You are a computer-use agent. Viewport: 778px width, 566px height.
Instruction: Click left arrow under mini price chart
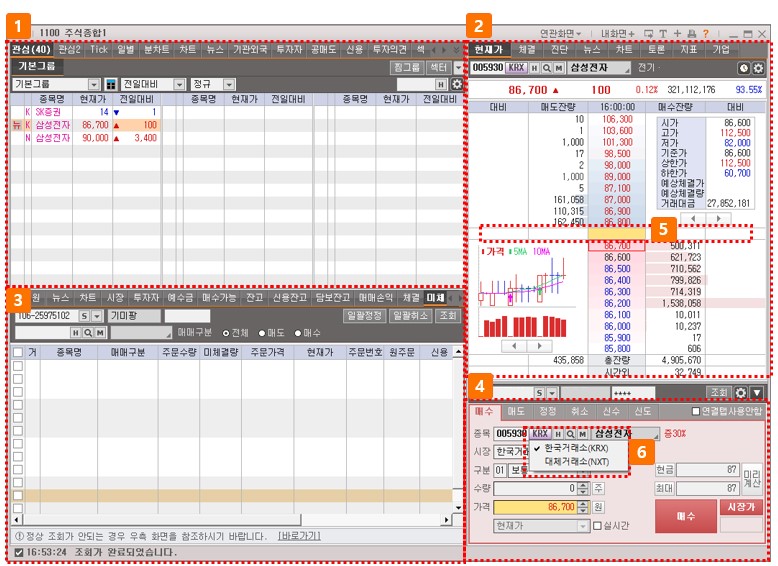(514, 346)
